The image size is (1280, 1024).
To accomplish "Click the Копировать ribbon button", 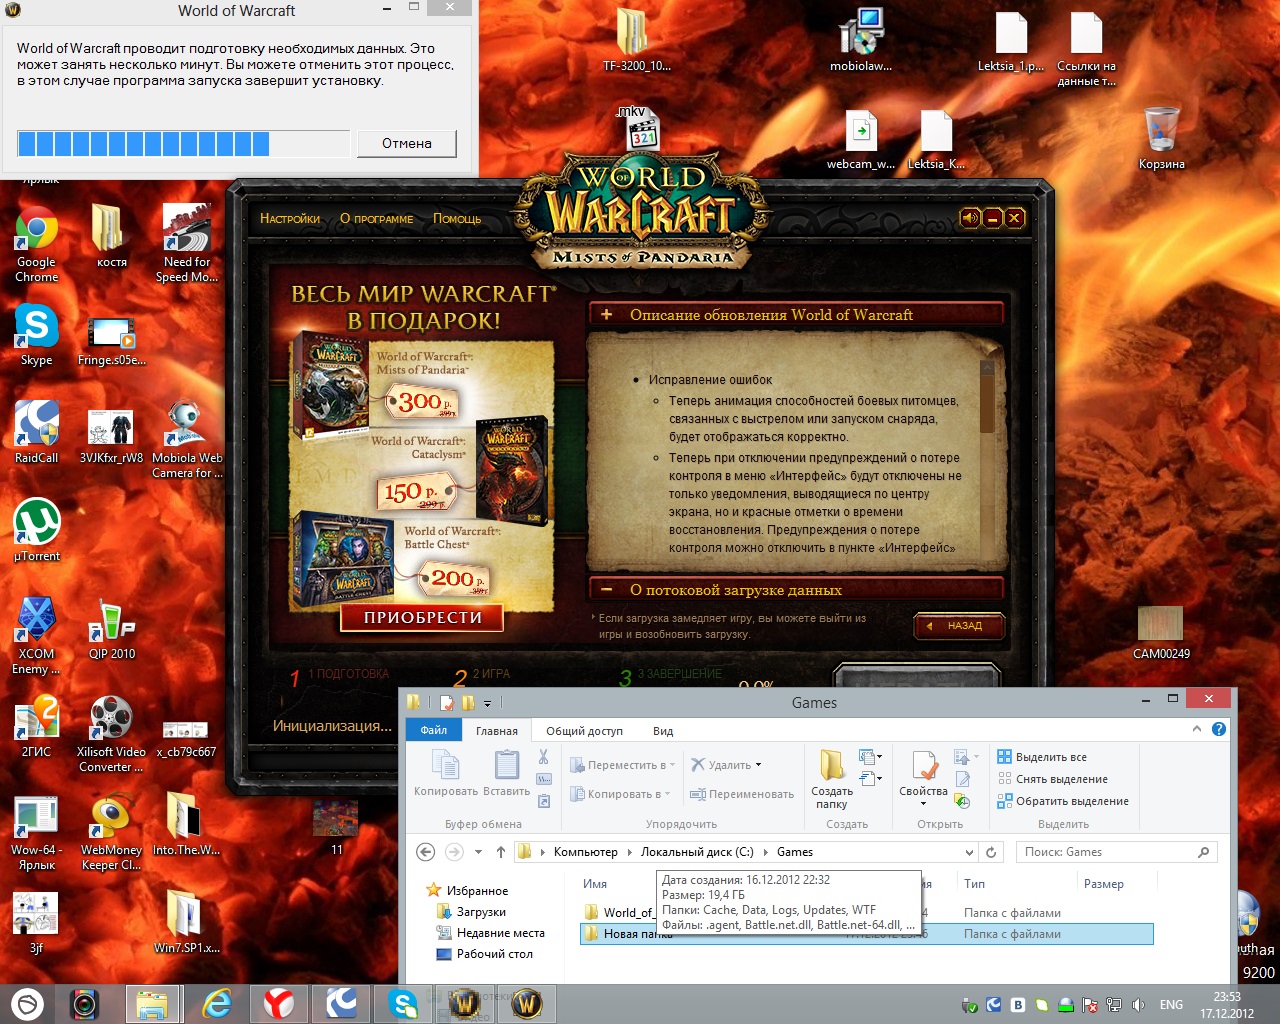I will coord(446,773).
